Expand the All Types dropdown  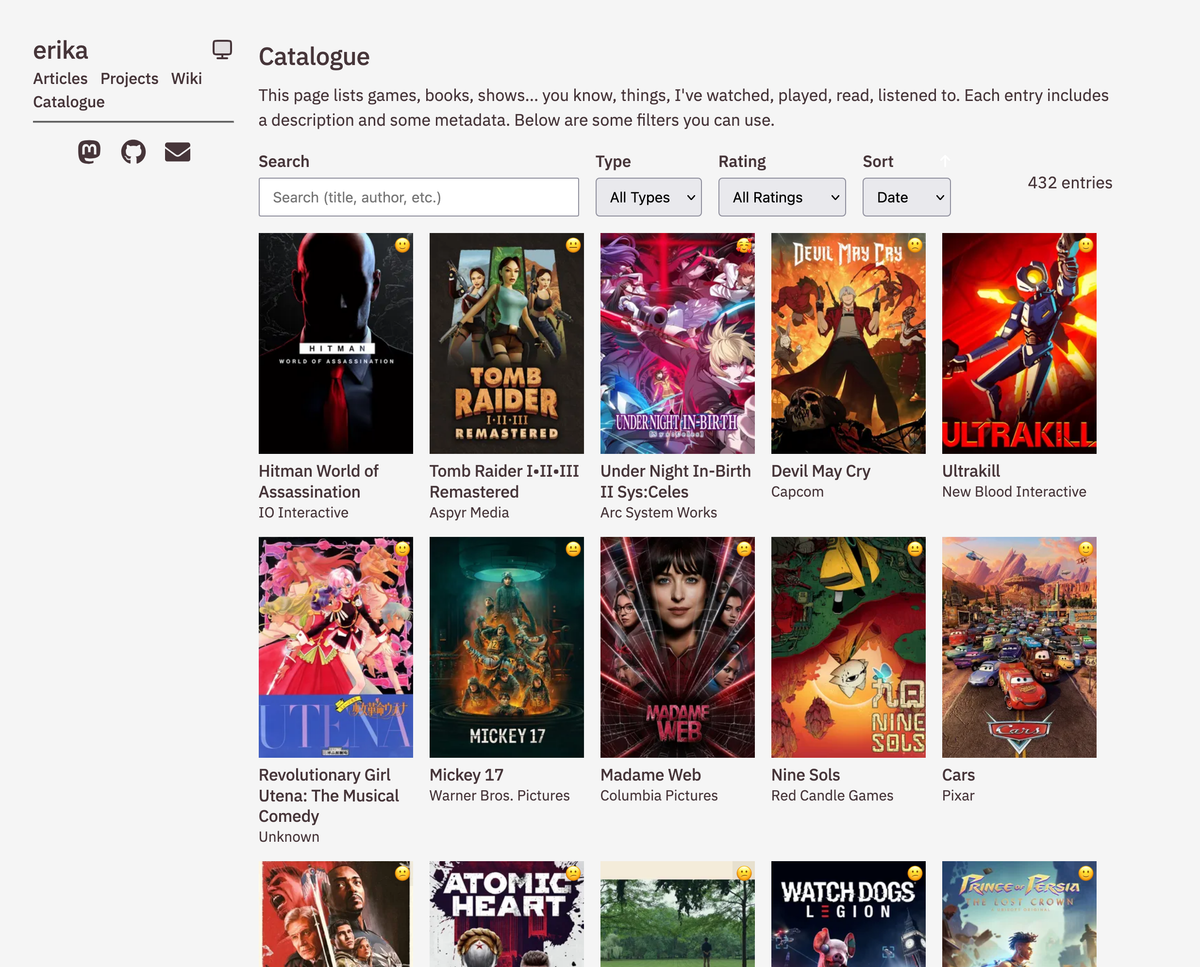[x=648, y=197]
